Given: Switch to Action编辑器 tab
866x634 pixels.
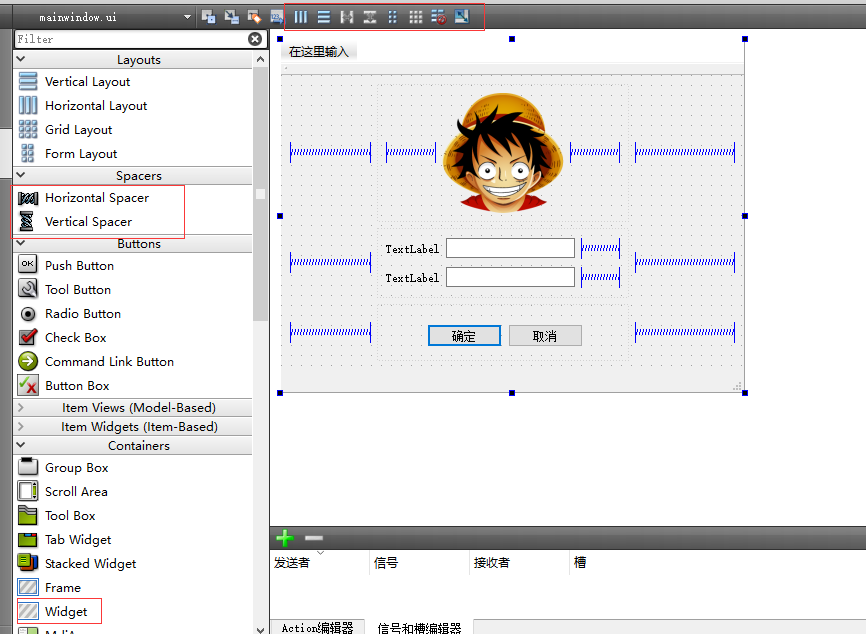Looking at the screenshot, I should (317, 627).
